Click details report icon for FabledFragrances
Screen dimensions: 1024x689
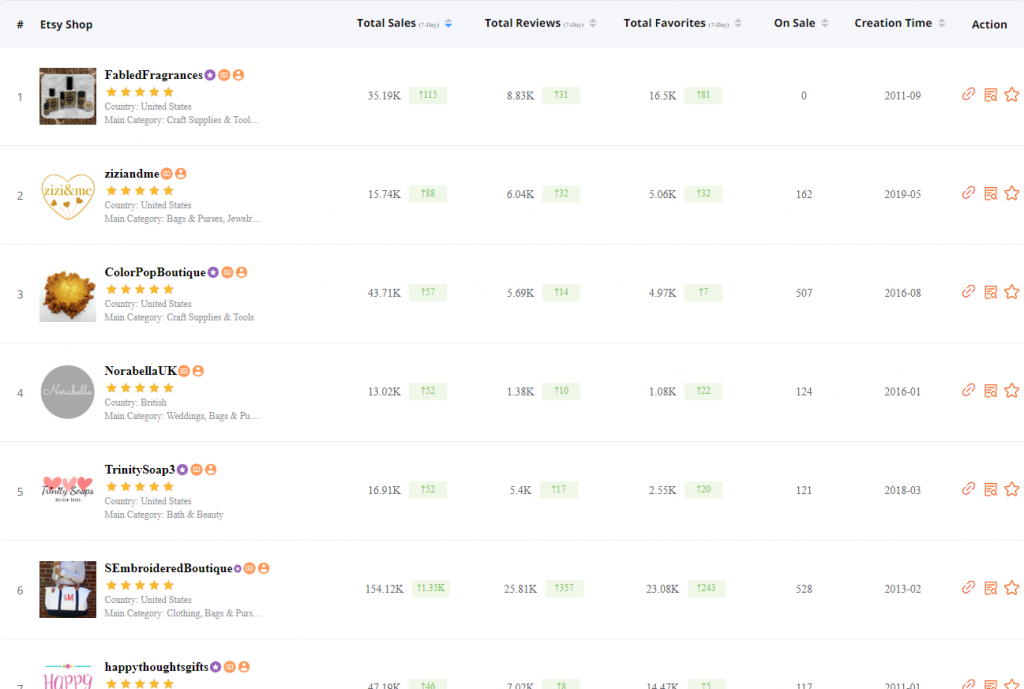point(990,95)
